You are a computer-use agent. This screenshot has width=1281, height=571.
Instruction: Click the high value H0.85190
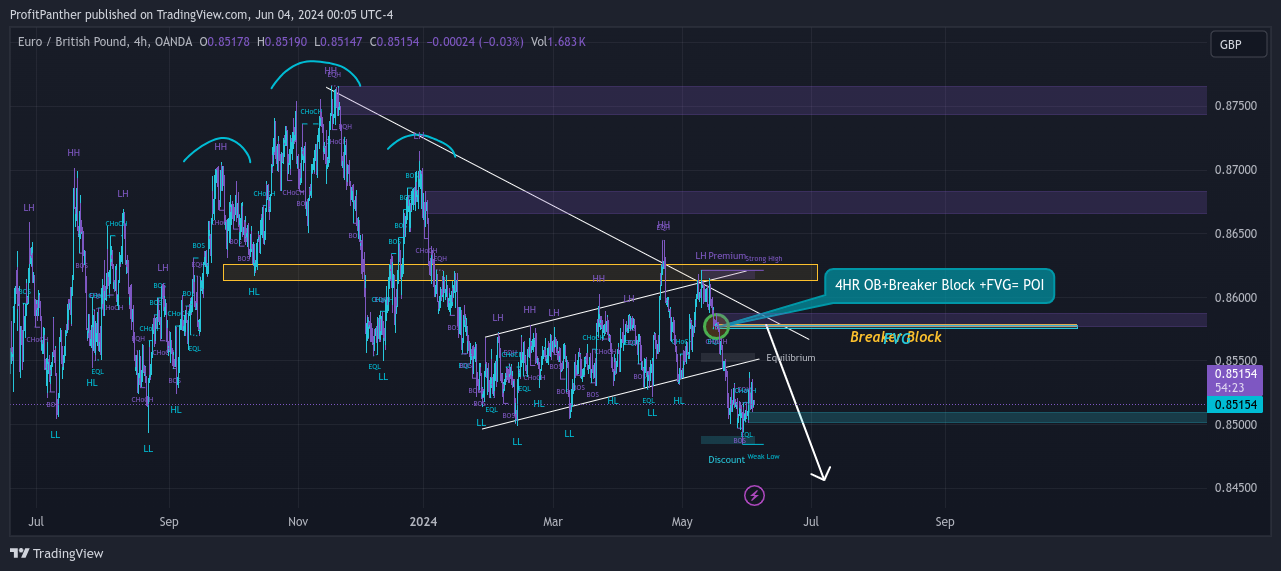284,42
